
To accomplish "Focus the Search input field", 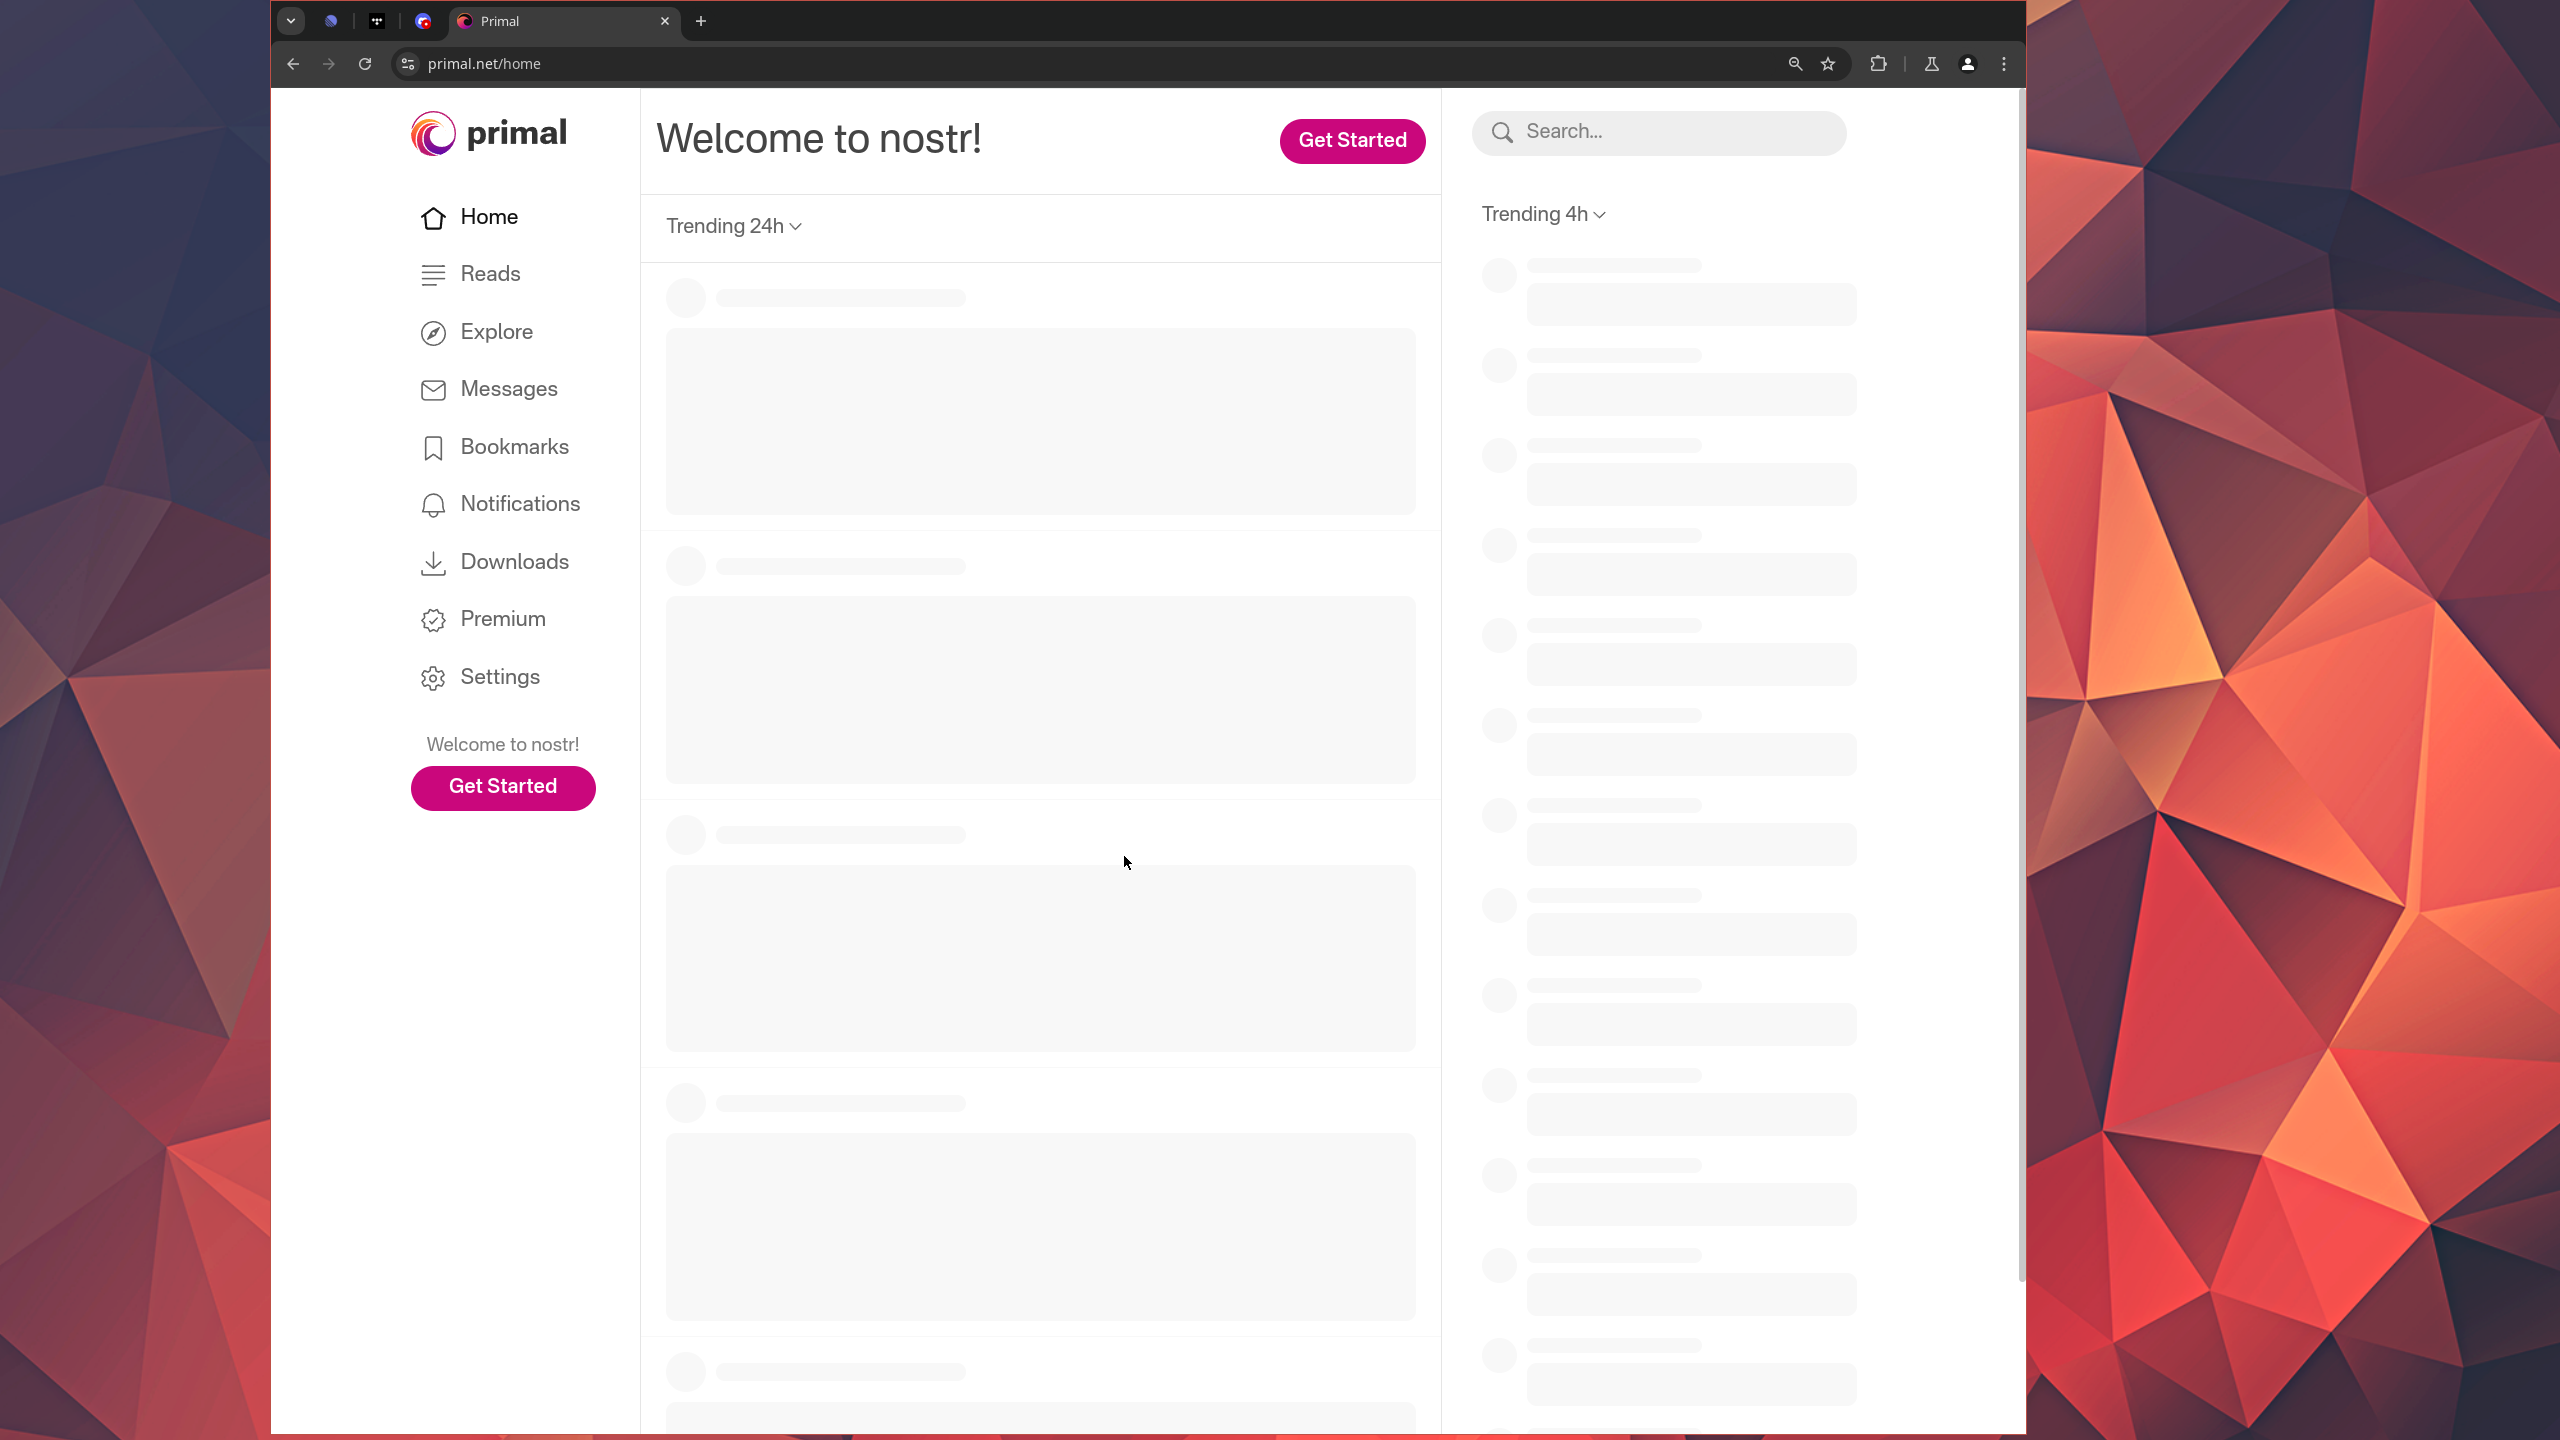I will pos(1659,133).
